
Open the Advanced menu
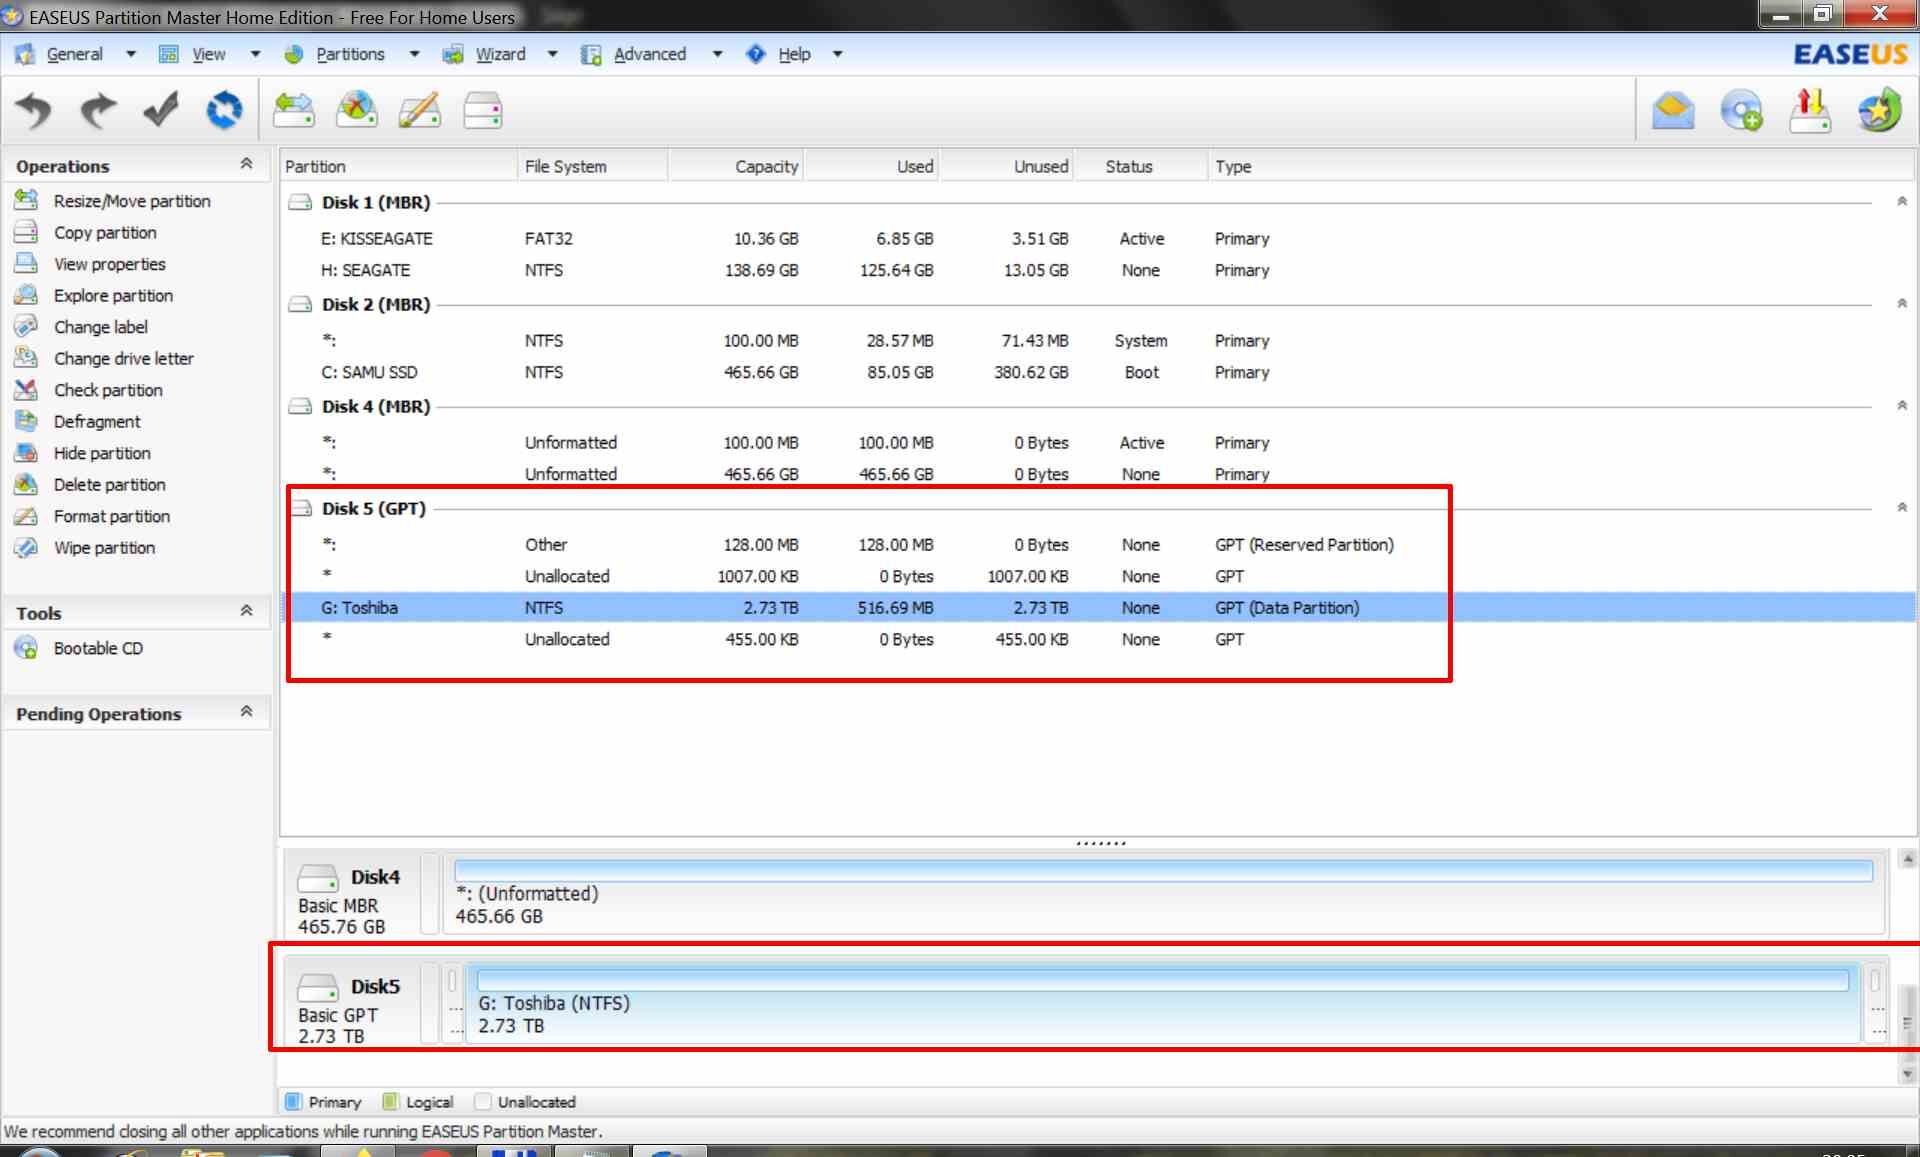pos(650,54)
